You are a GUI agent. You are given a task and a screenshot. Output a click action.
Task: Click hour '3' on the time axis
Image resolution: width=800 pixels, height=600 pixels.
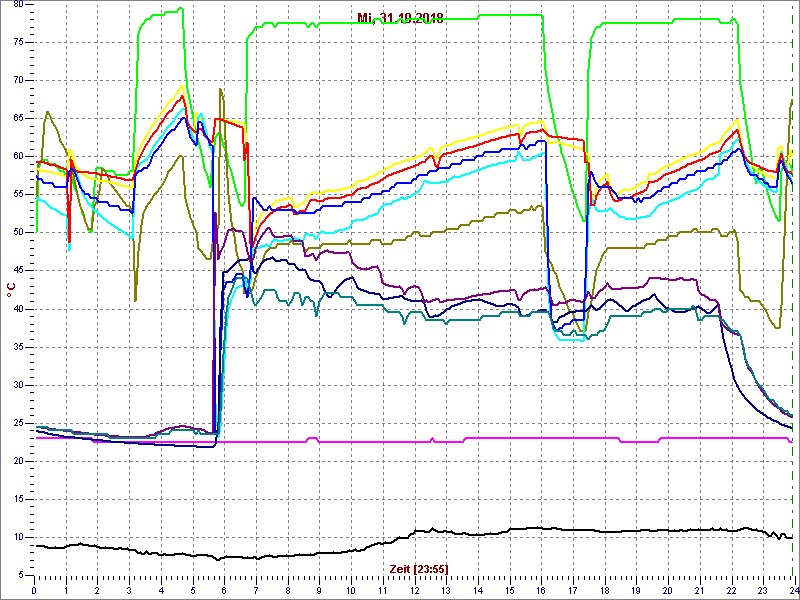click(129, 590)
